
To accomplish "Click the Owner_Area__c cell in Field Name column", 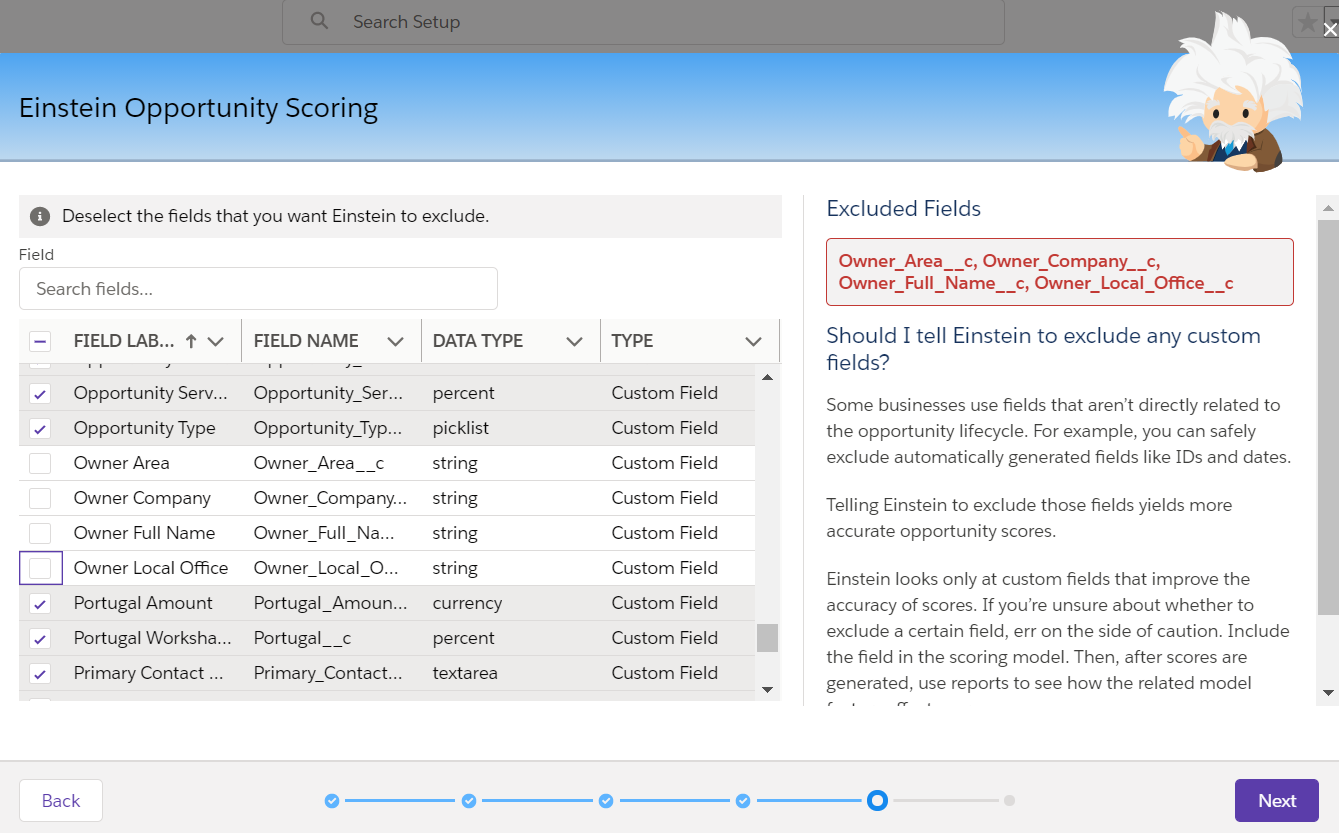I will pyautogui.click(x=319, y=463).
